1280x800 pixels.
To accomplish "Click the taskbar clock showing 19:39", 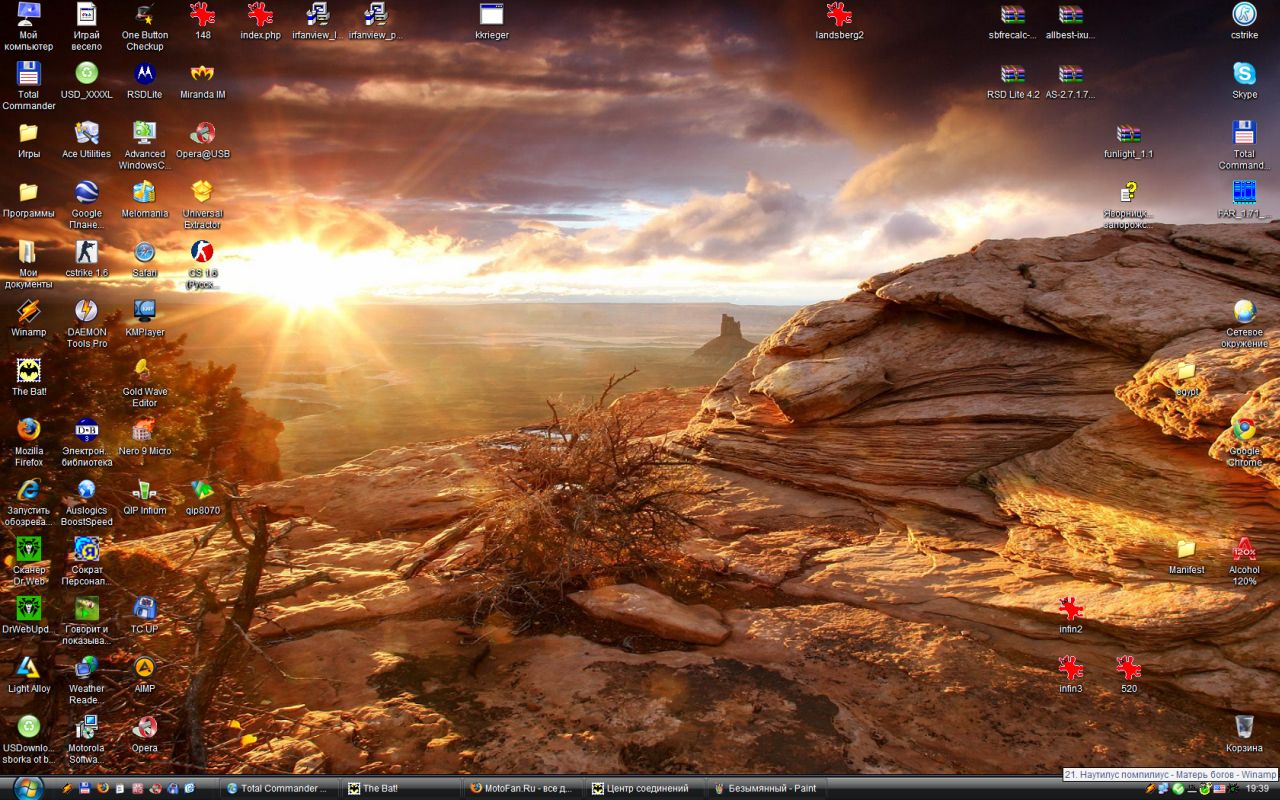I will [1257, 788].
